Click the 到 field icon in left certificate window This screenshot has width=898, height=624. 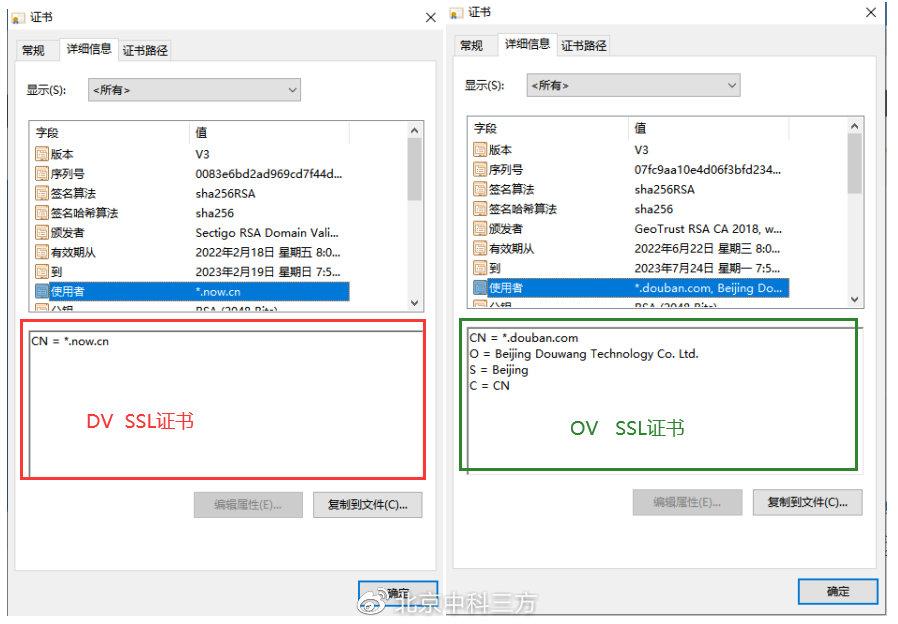42,271
